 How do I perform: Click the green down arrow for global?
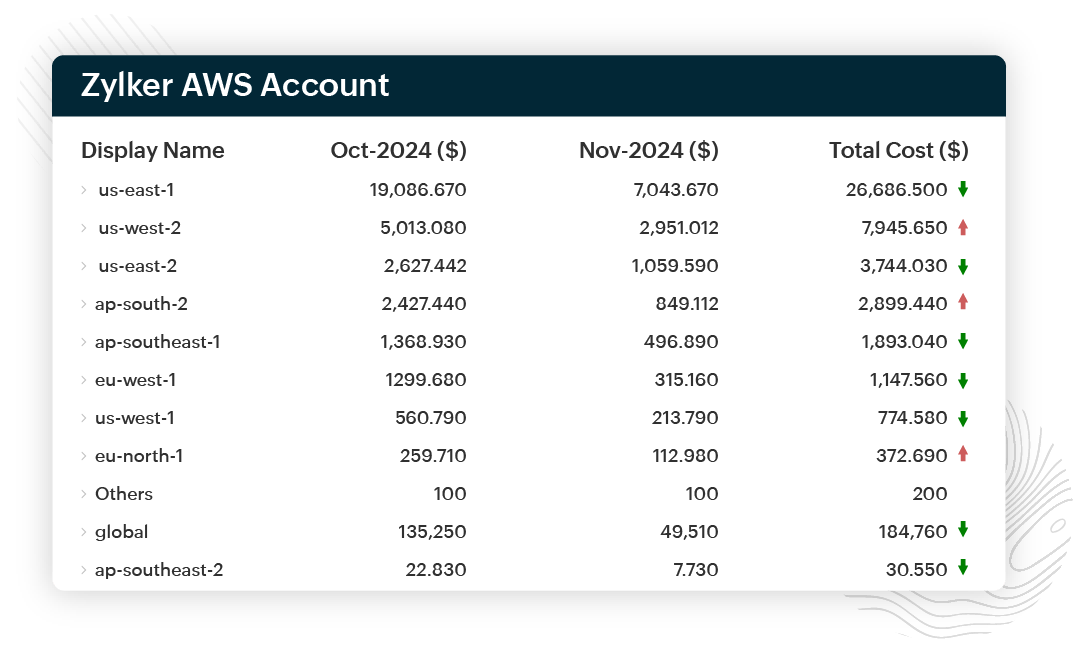[963, 531]
